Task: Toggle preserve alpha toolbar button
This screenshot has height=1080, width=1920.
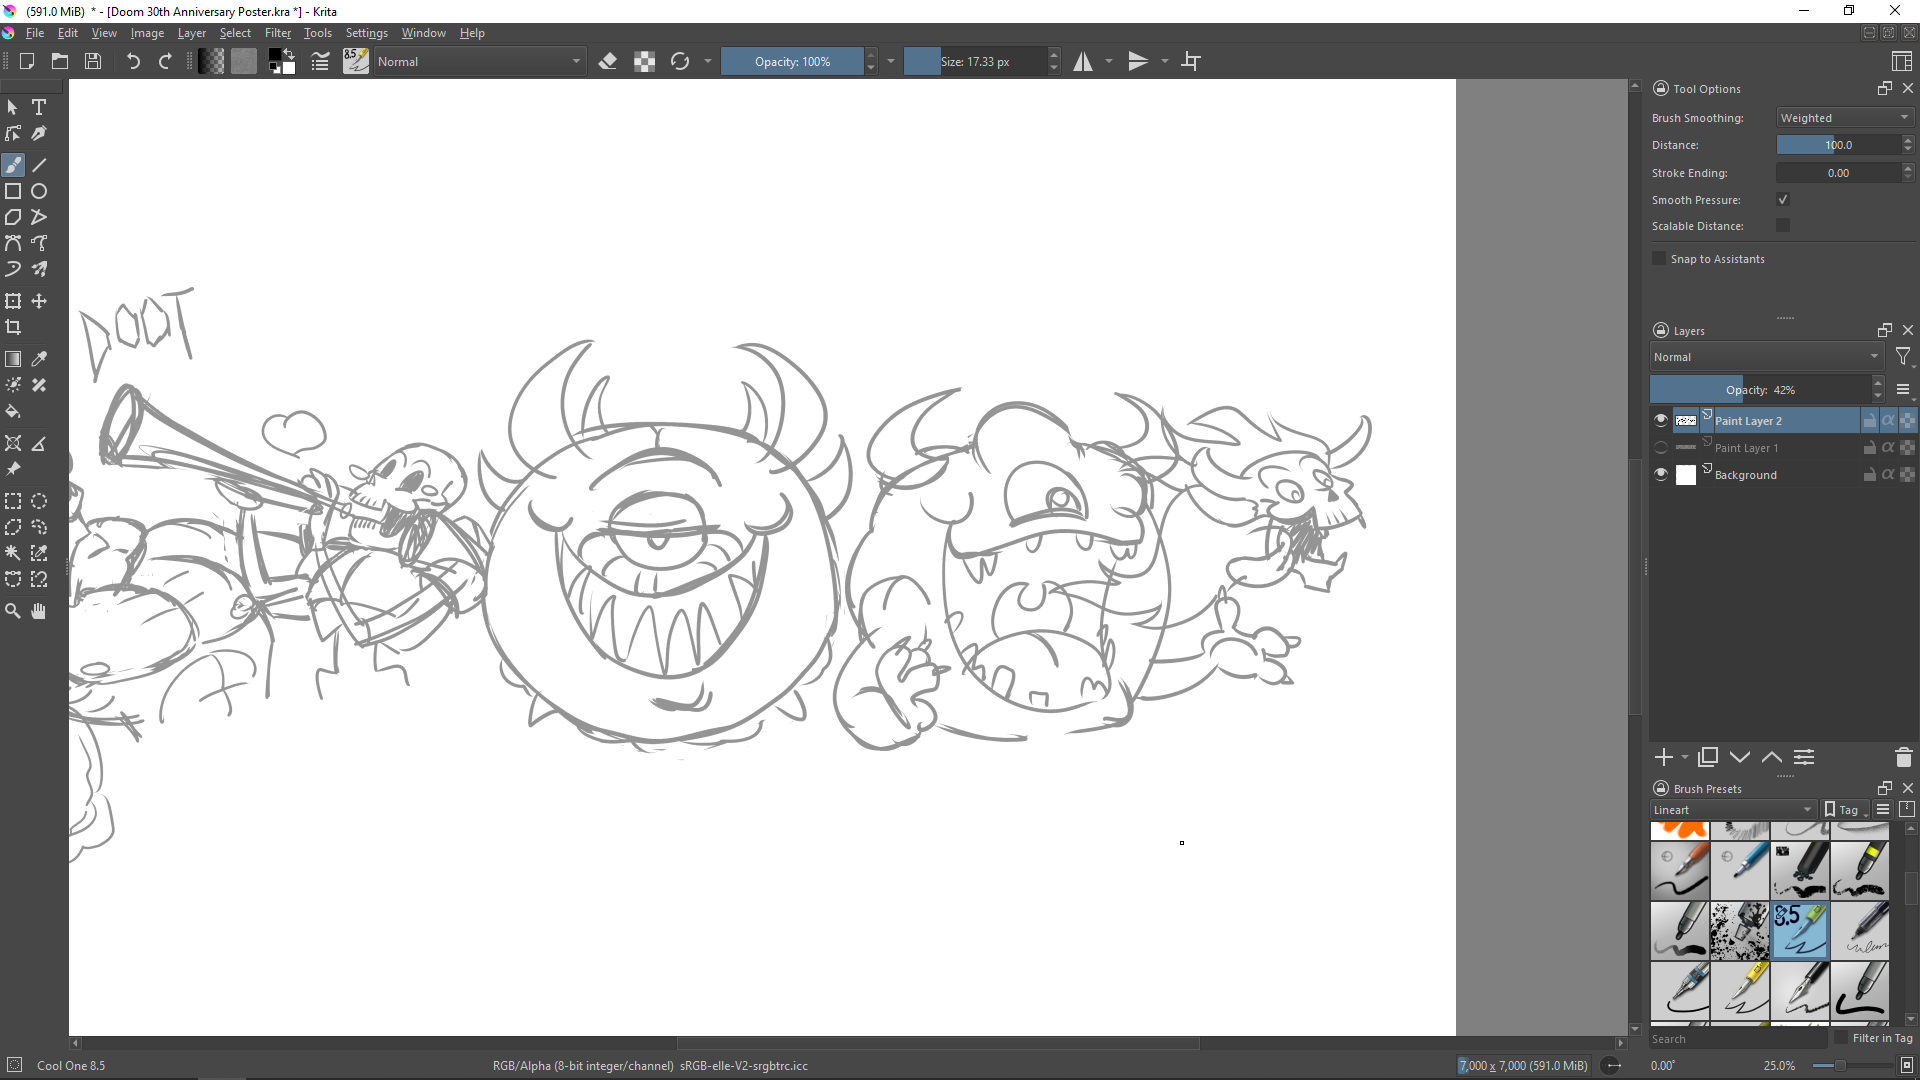Action: (644, 61)
